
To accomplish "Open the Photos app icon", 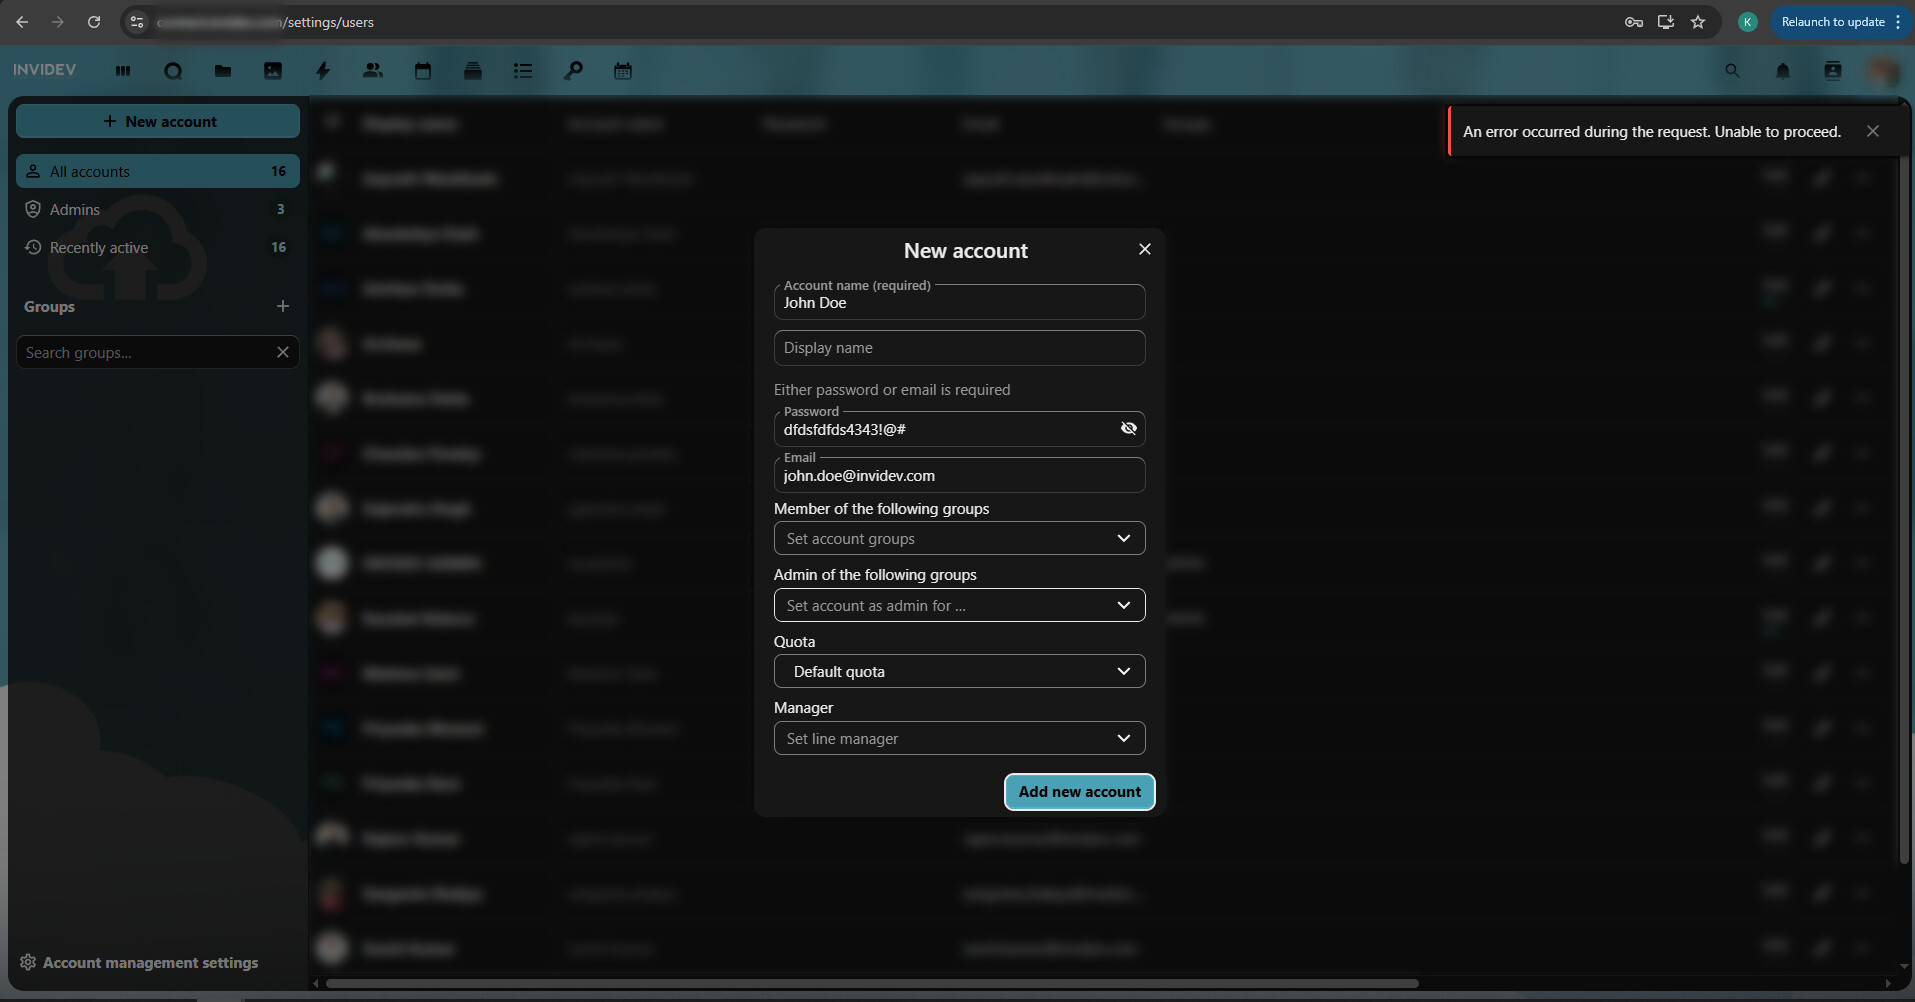I will point(273,71).
